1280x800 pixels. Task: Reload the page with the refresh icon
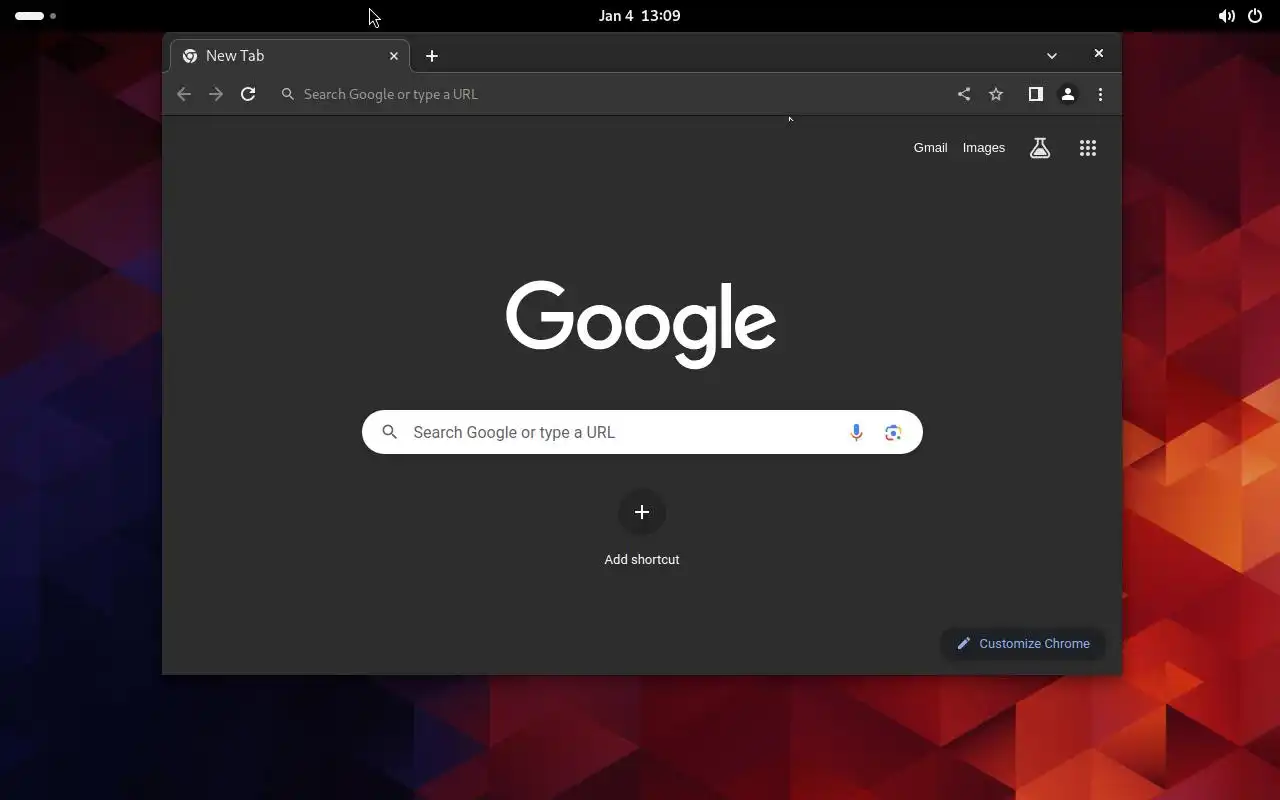(x=248, y=94)
